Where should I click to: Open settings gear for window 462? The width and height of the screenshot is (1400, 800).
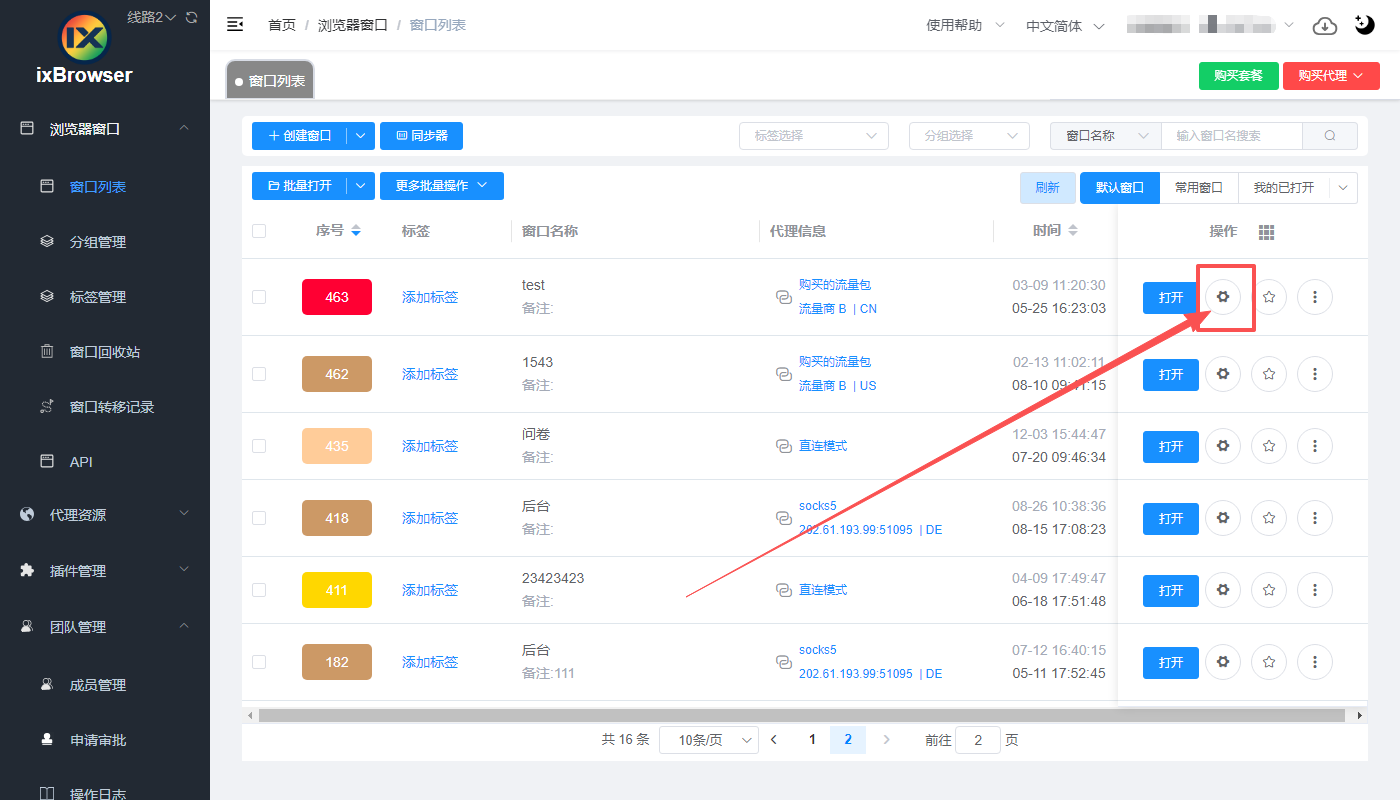point(1222,374)
